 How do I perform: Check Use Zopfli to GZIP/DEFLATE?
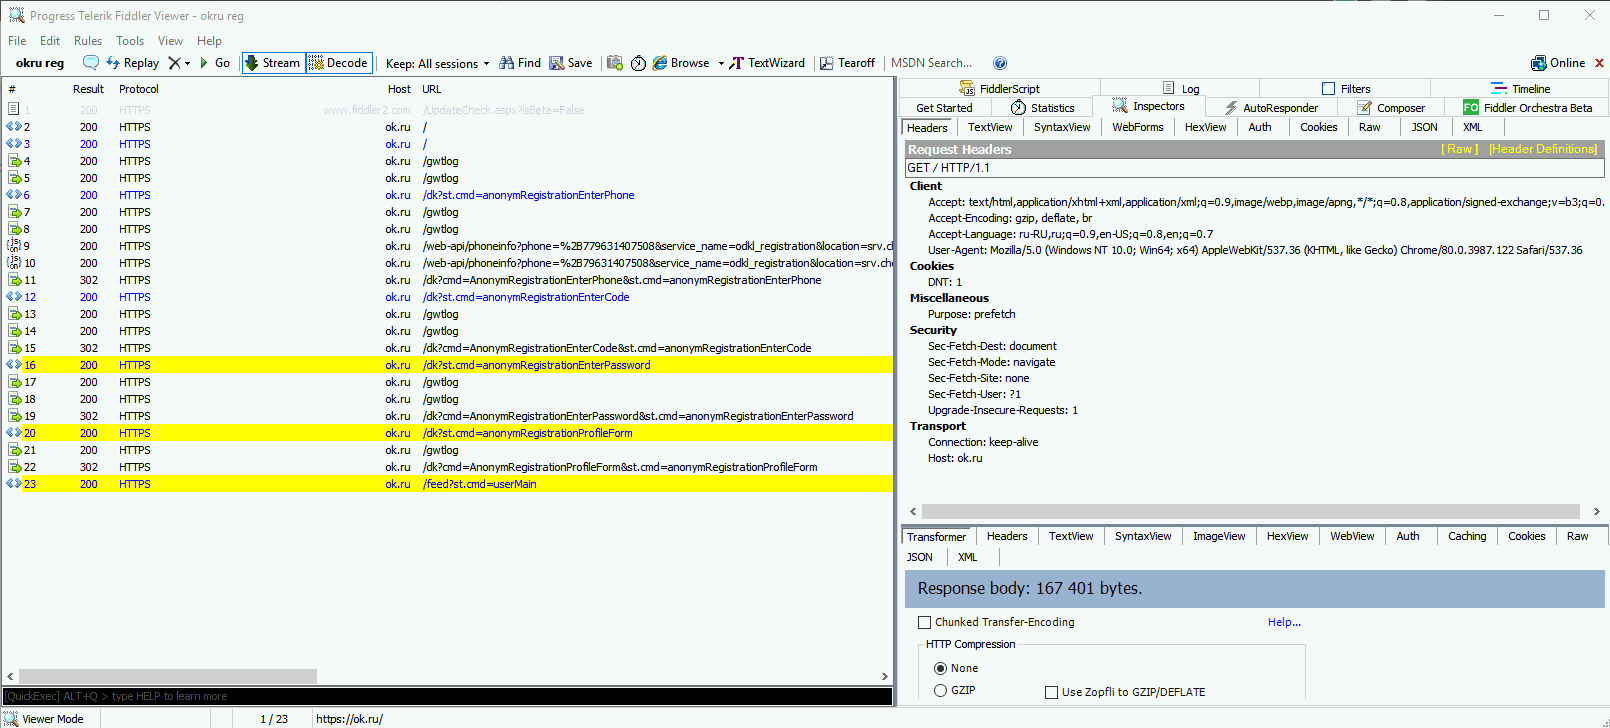click(1052, 692)
